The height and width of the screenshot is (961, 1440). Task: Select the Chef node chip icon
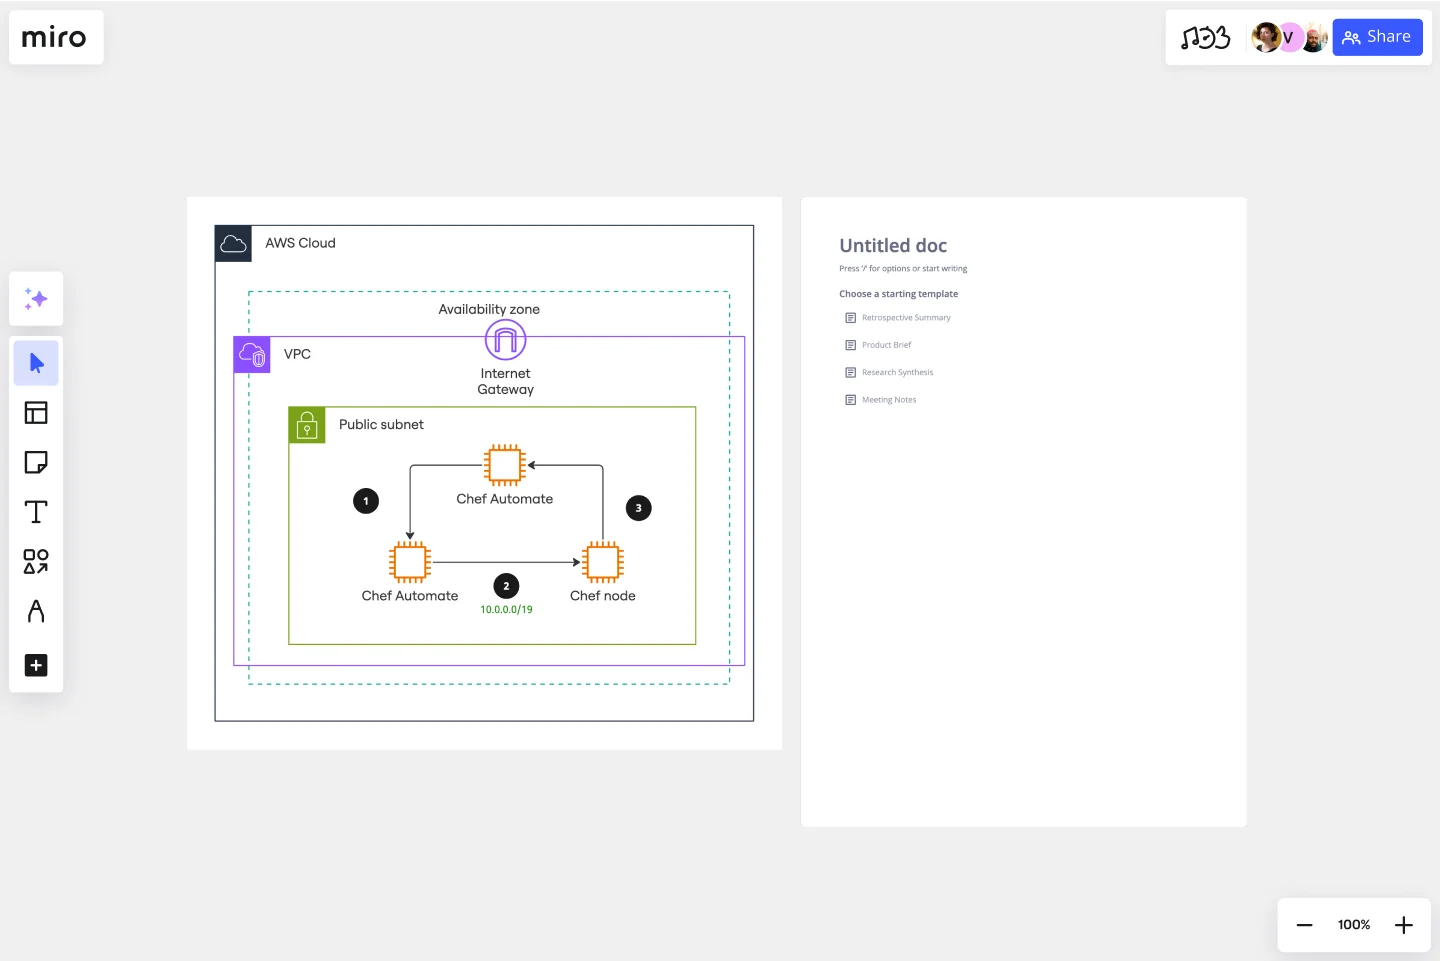click(603, 562)
